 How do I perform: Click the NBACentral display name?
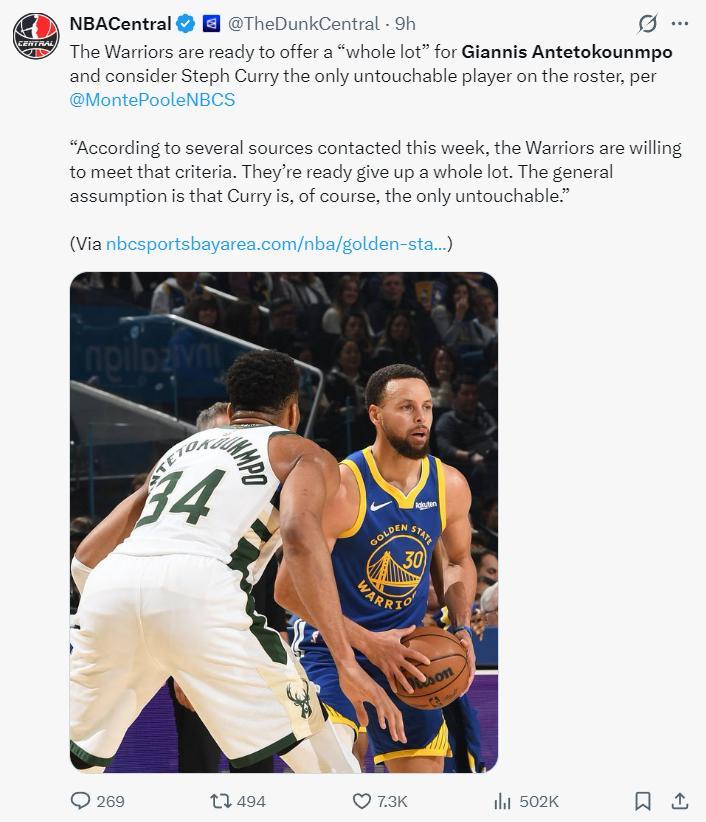click(x=120, y=24)
